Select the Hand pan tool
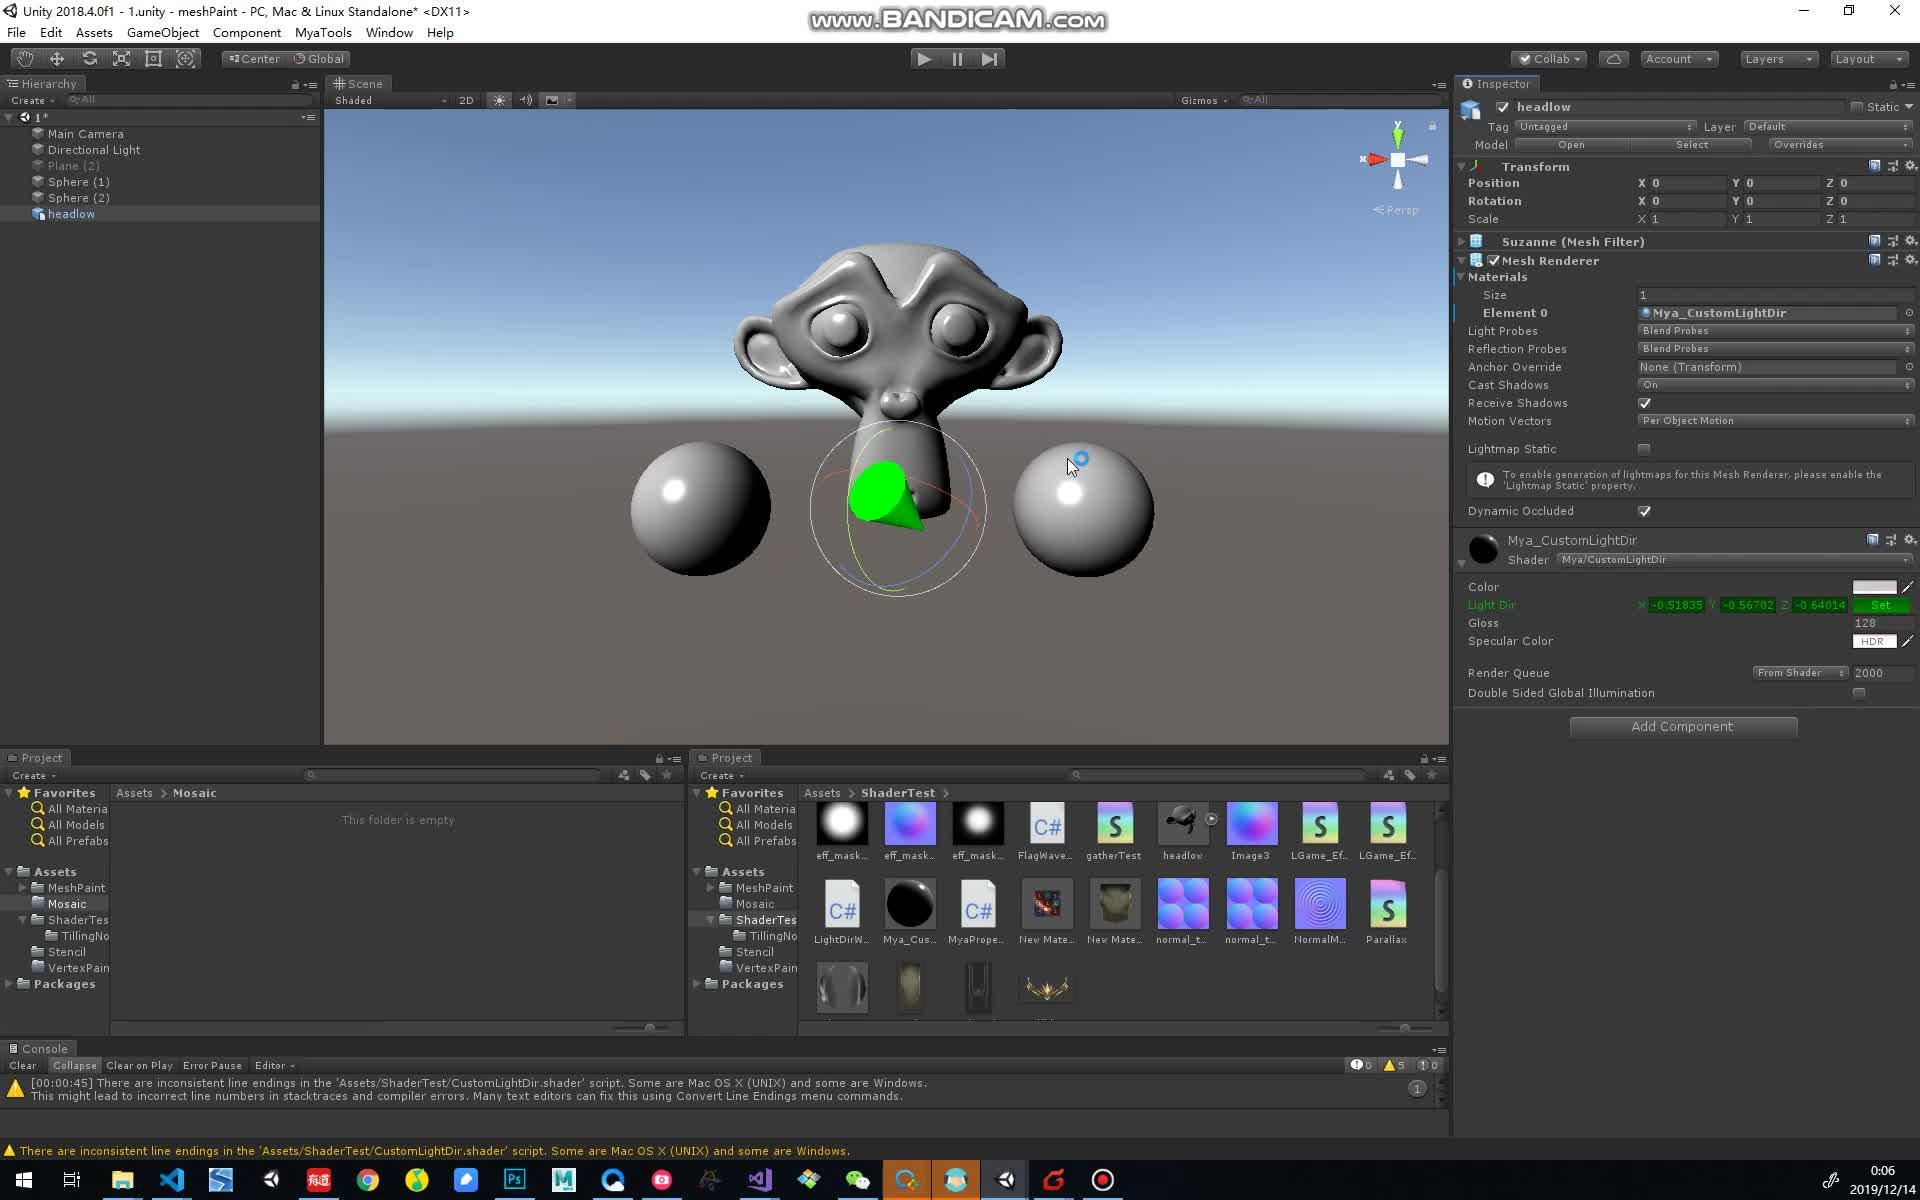The image size is (1920, 1200). coord(24,58)
